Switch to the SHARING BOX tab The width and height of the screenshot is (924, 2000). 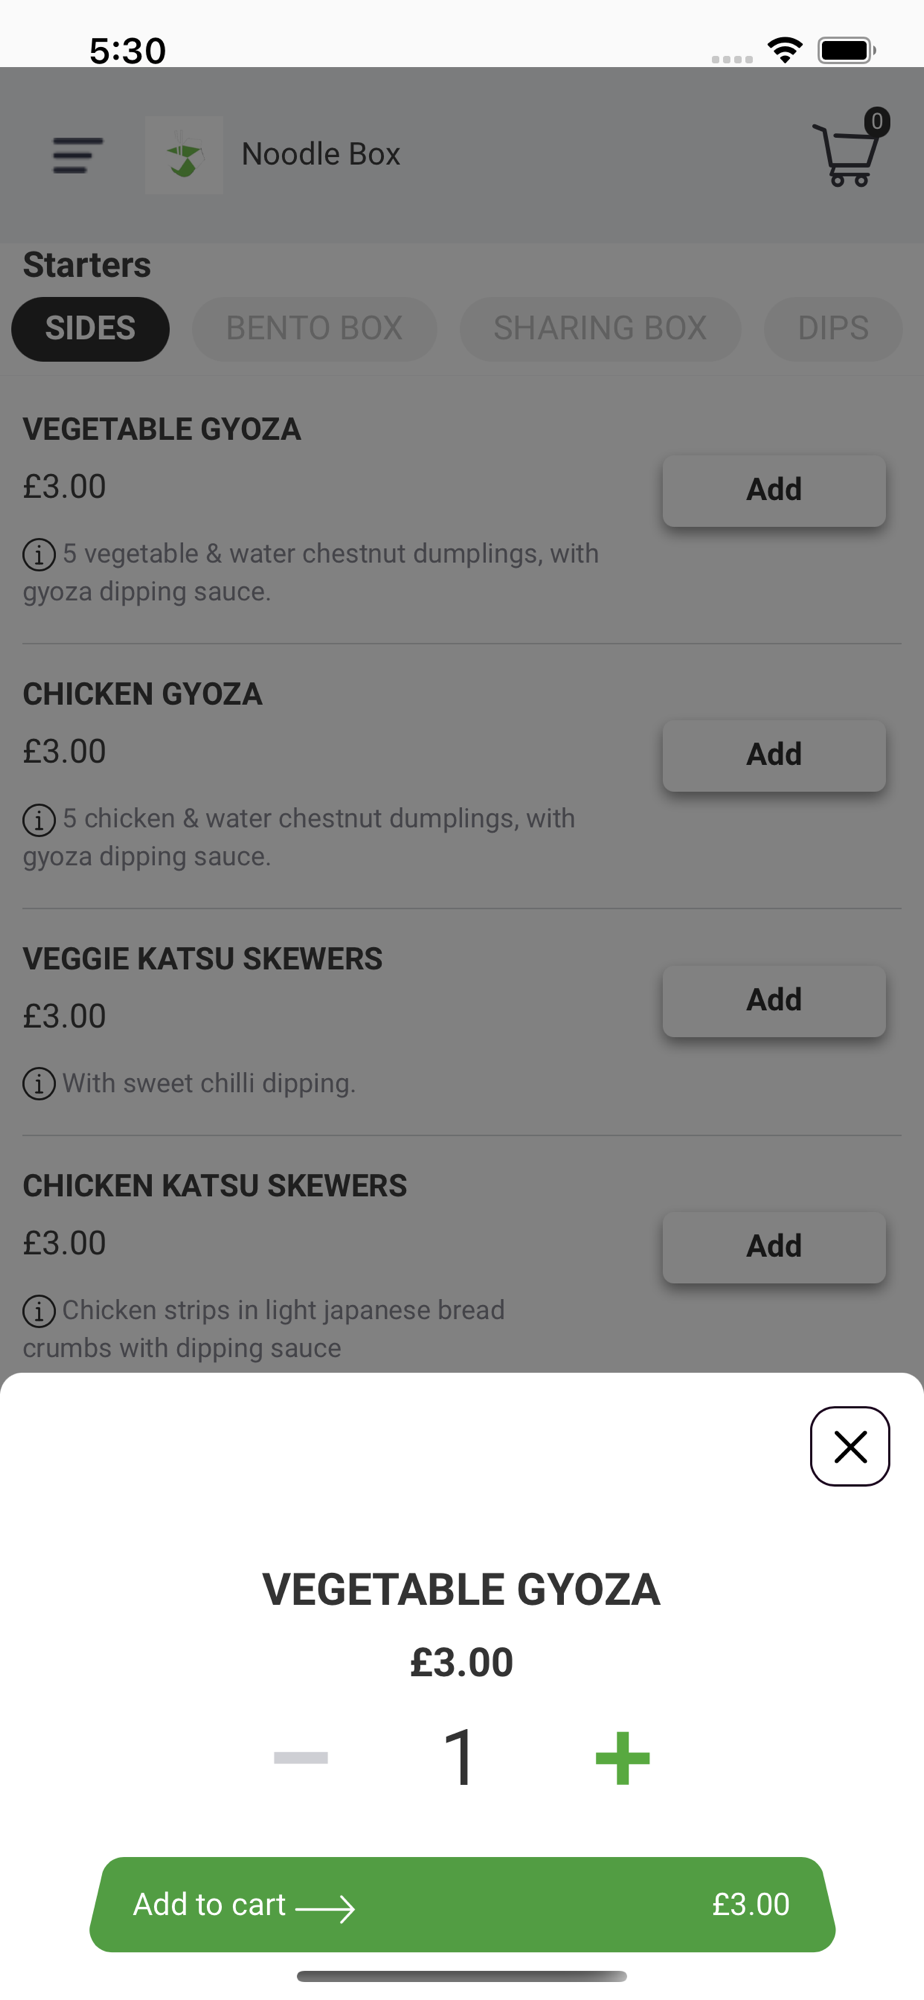[x=600, y=328]
